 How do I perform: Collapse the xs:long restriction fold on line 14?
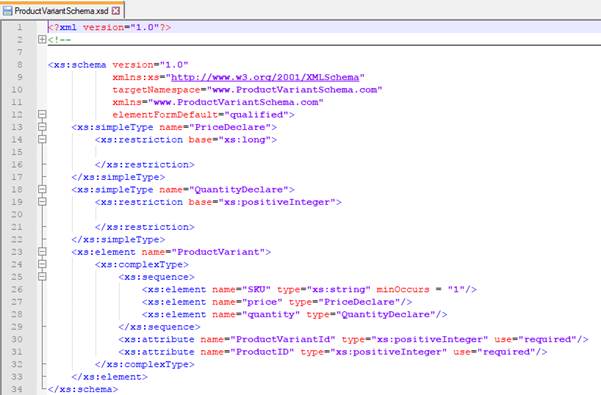(42, 139)
